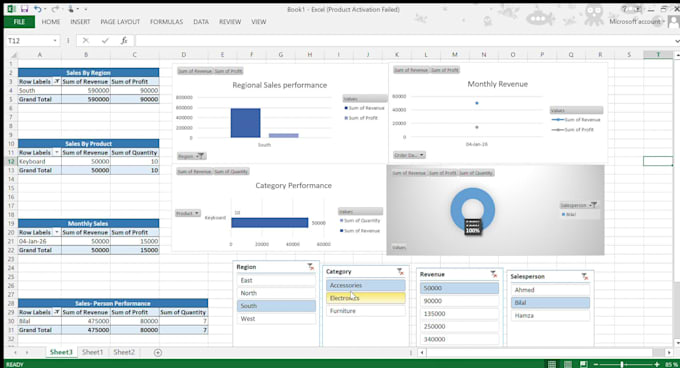The width and height of the screenshot is (680, 368).
Task: Toggle East in the Region slicer
Action: (276, 280)
